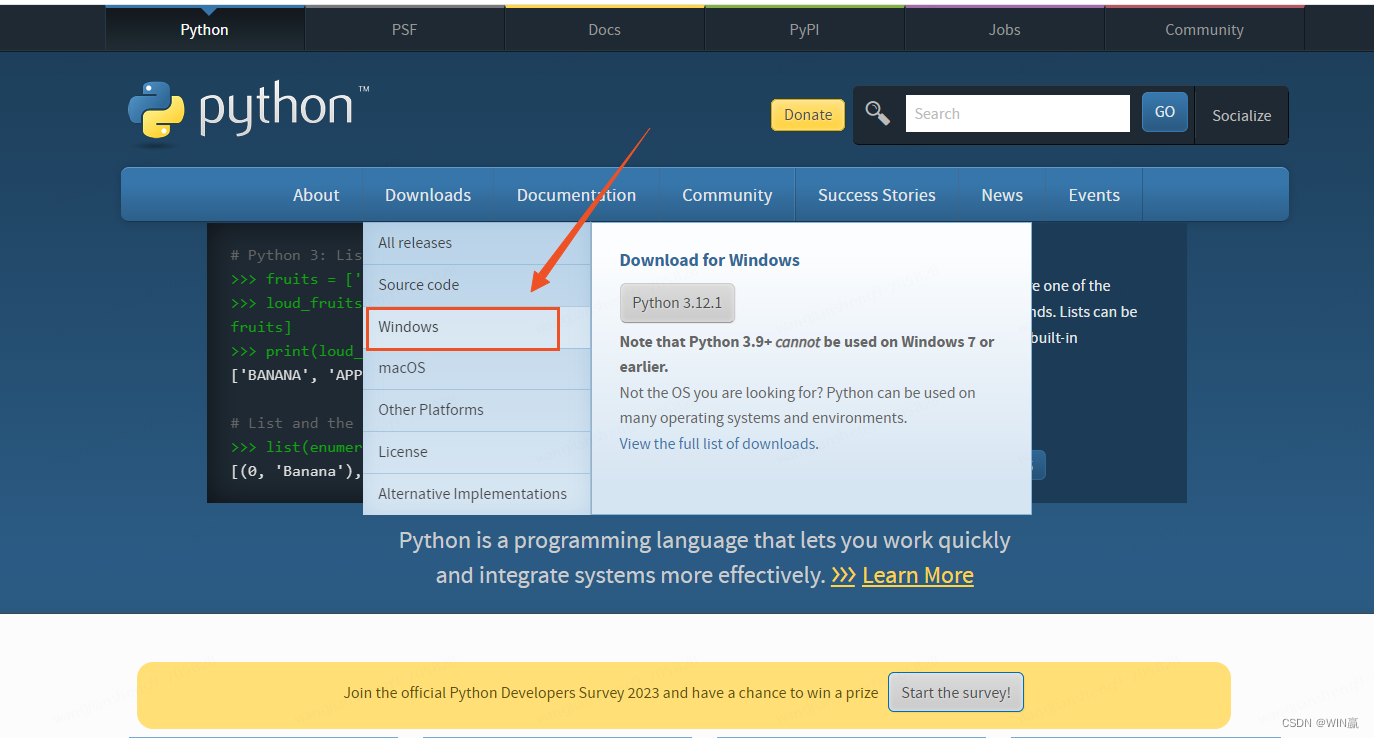The width and height of the screenshot is (1374, 738).
Task: Select License in Downloads menu
Action: pos(477,452)
